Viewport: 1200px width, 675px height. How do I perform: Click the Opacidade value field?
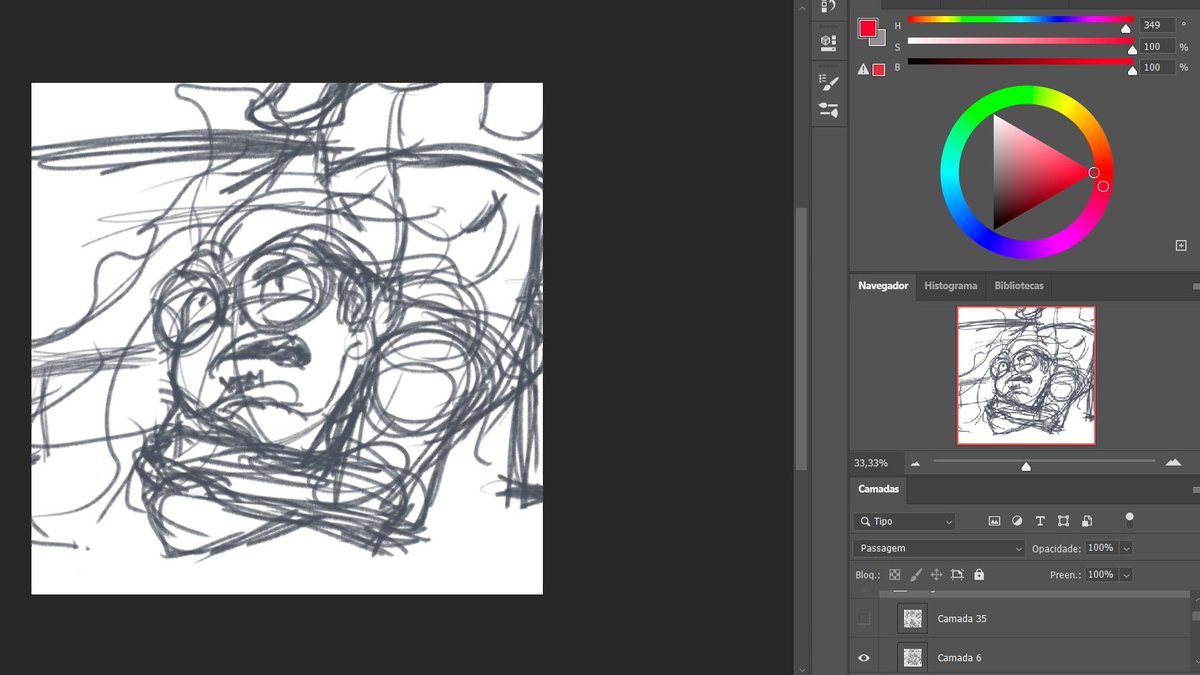pos(1101,548)
